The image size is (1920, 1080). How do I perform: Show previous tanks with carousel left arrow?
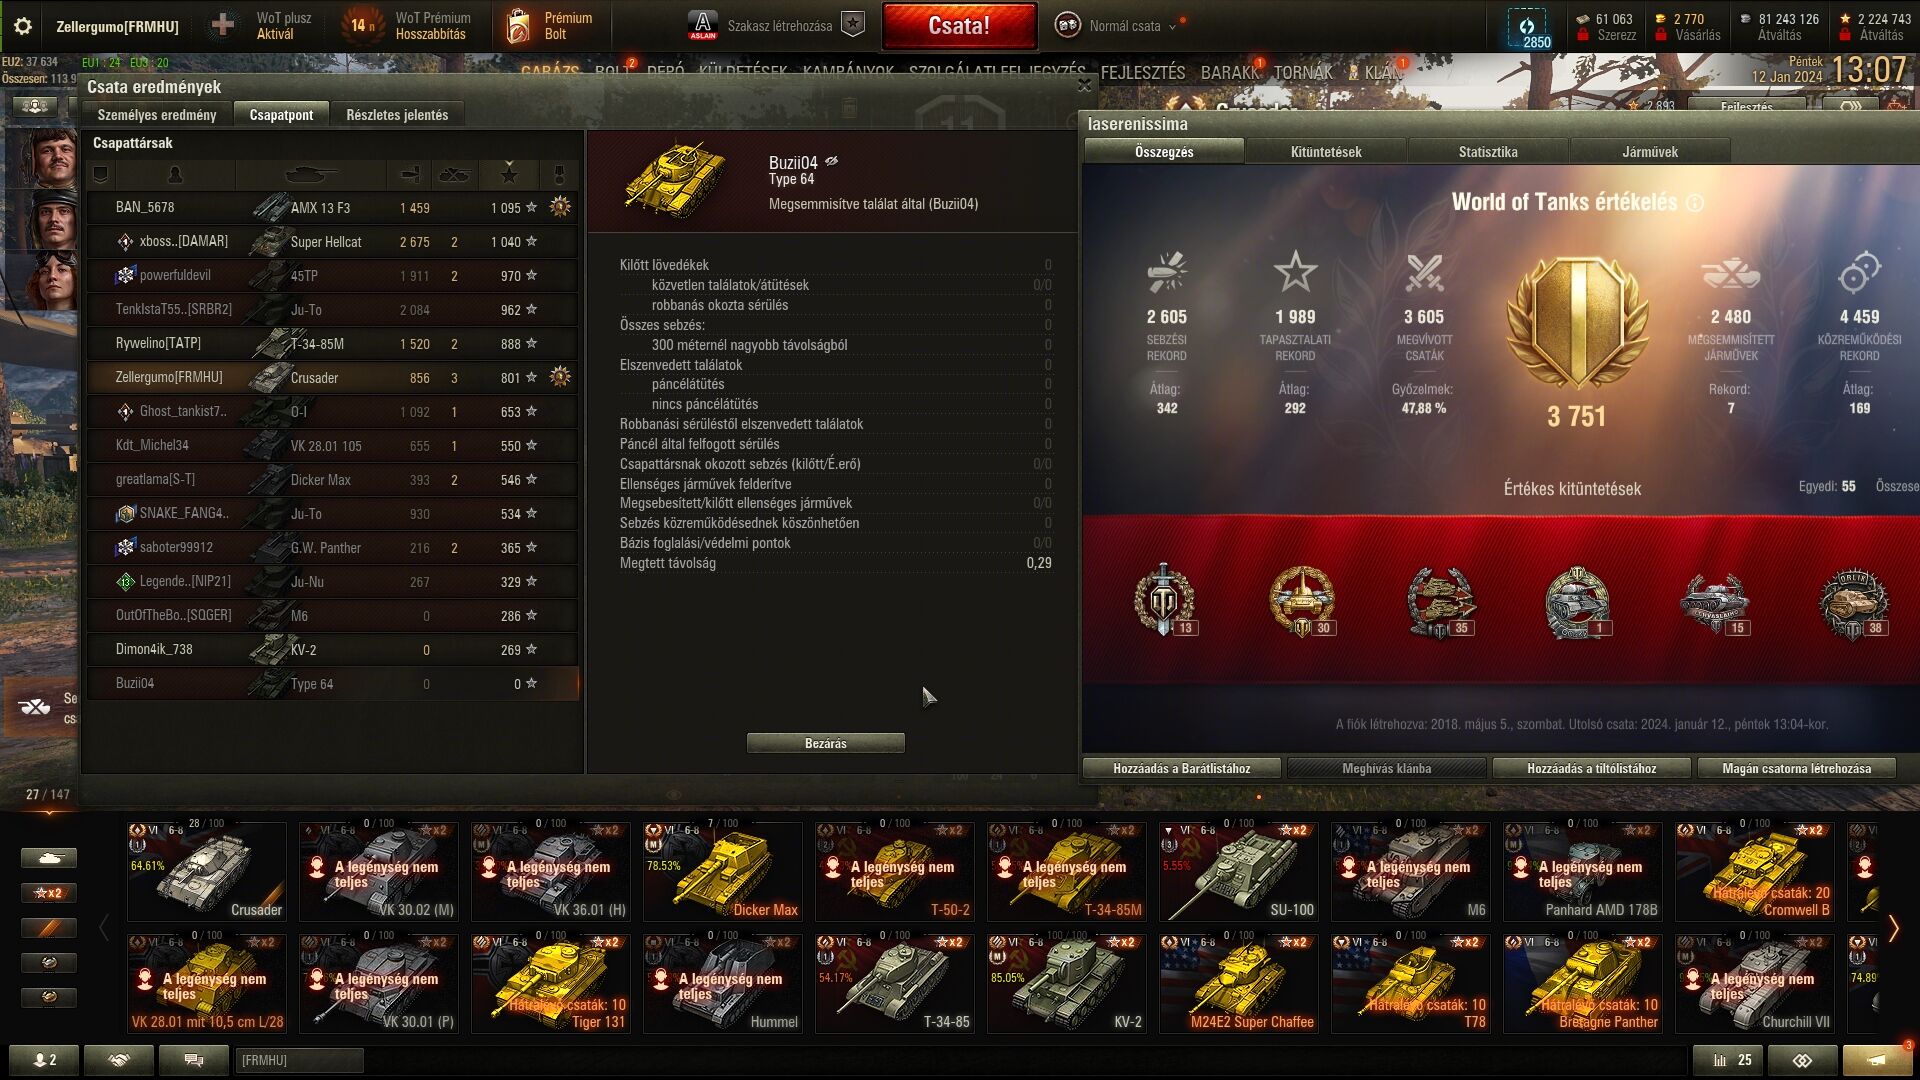click(104, 928)
